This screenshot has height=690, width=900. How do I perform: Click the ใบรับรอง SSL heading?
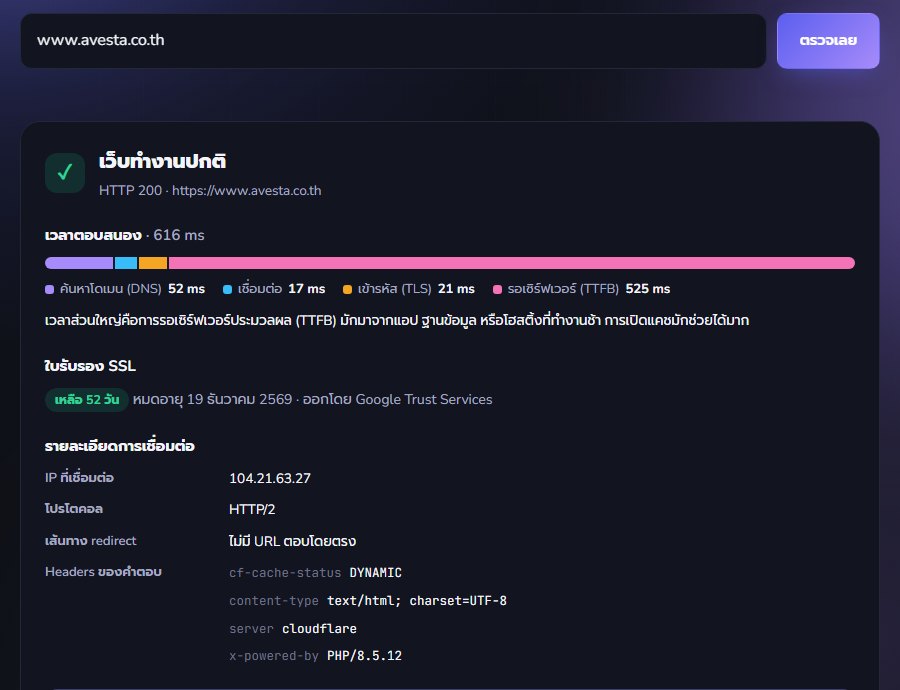point(90,366)
